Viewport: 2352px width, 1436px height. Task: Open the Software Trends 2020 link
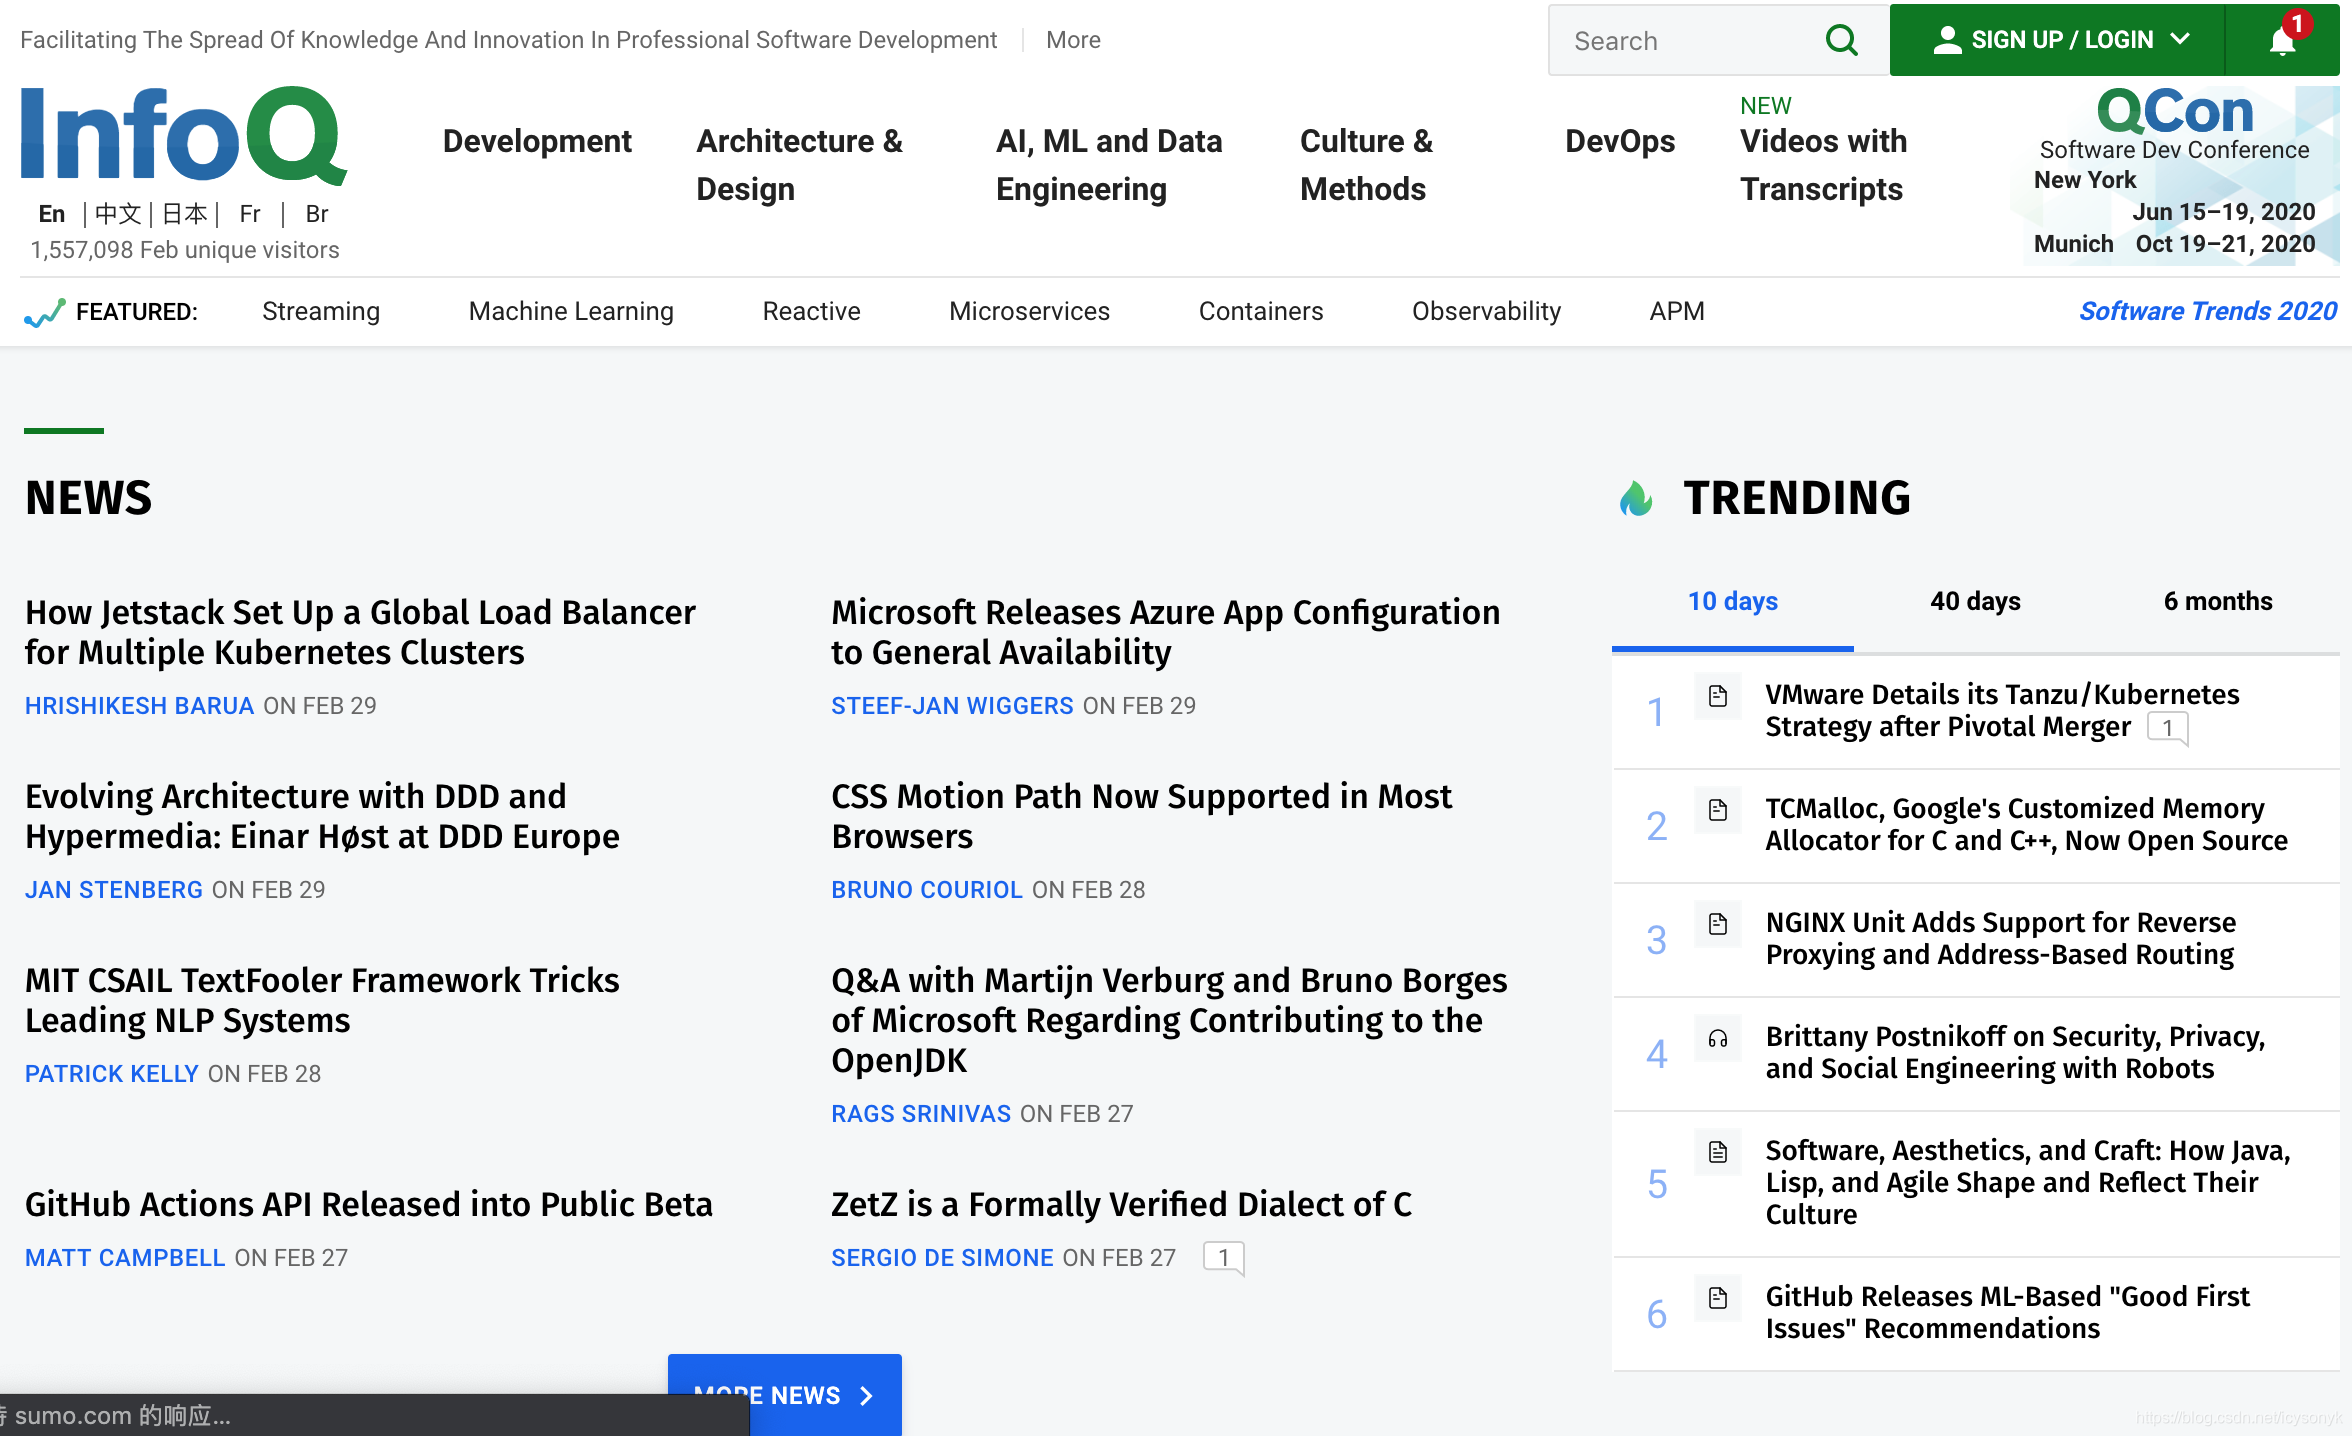2207,311
